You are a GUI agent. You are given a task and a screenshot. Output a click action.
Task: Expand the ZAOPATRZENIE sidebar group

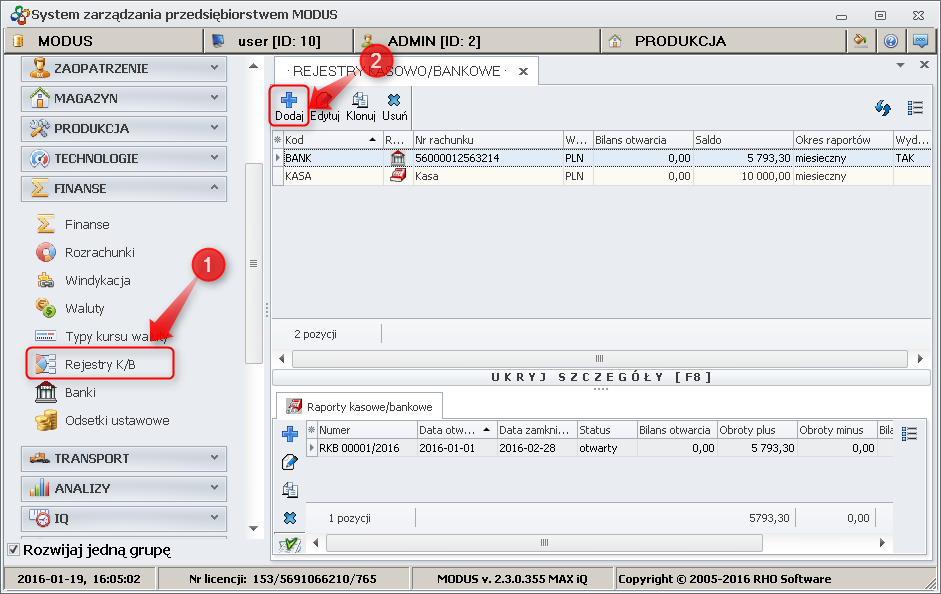click(x=124, y=68)
